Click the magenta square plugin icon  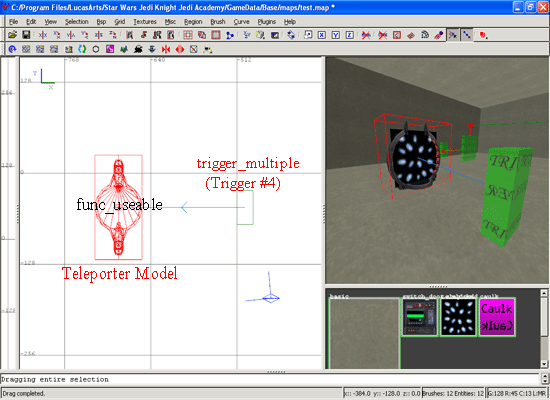coord(110,49)
